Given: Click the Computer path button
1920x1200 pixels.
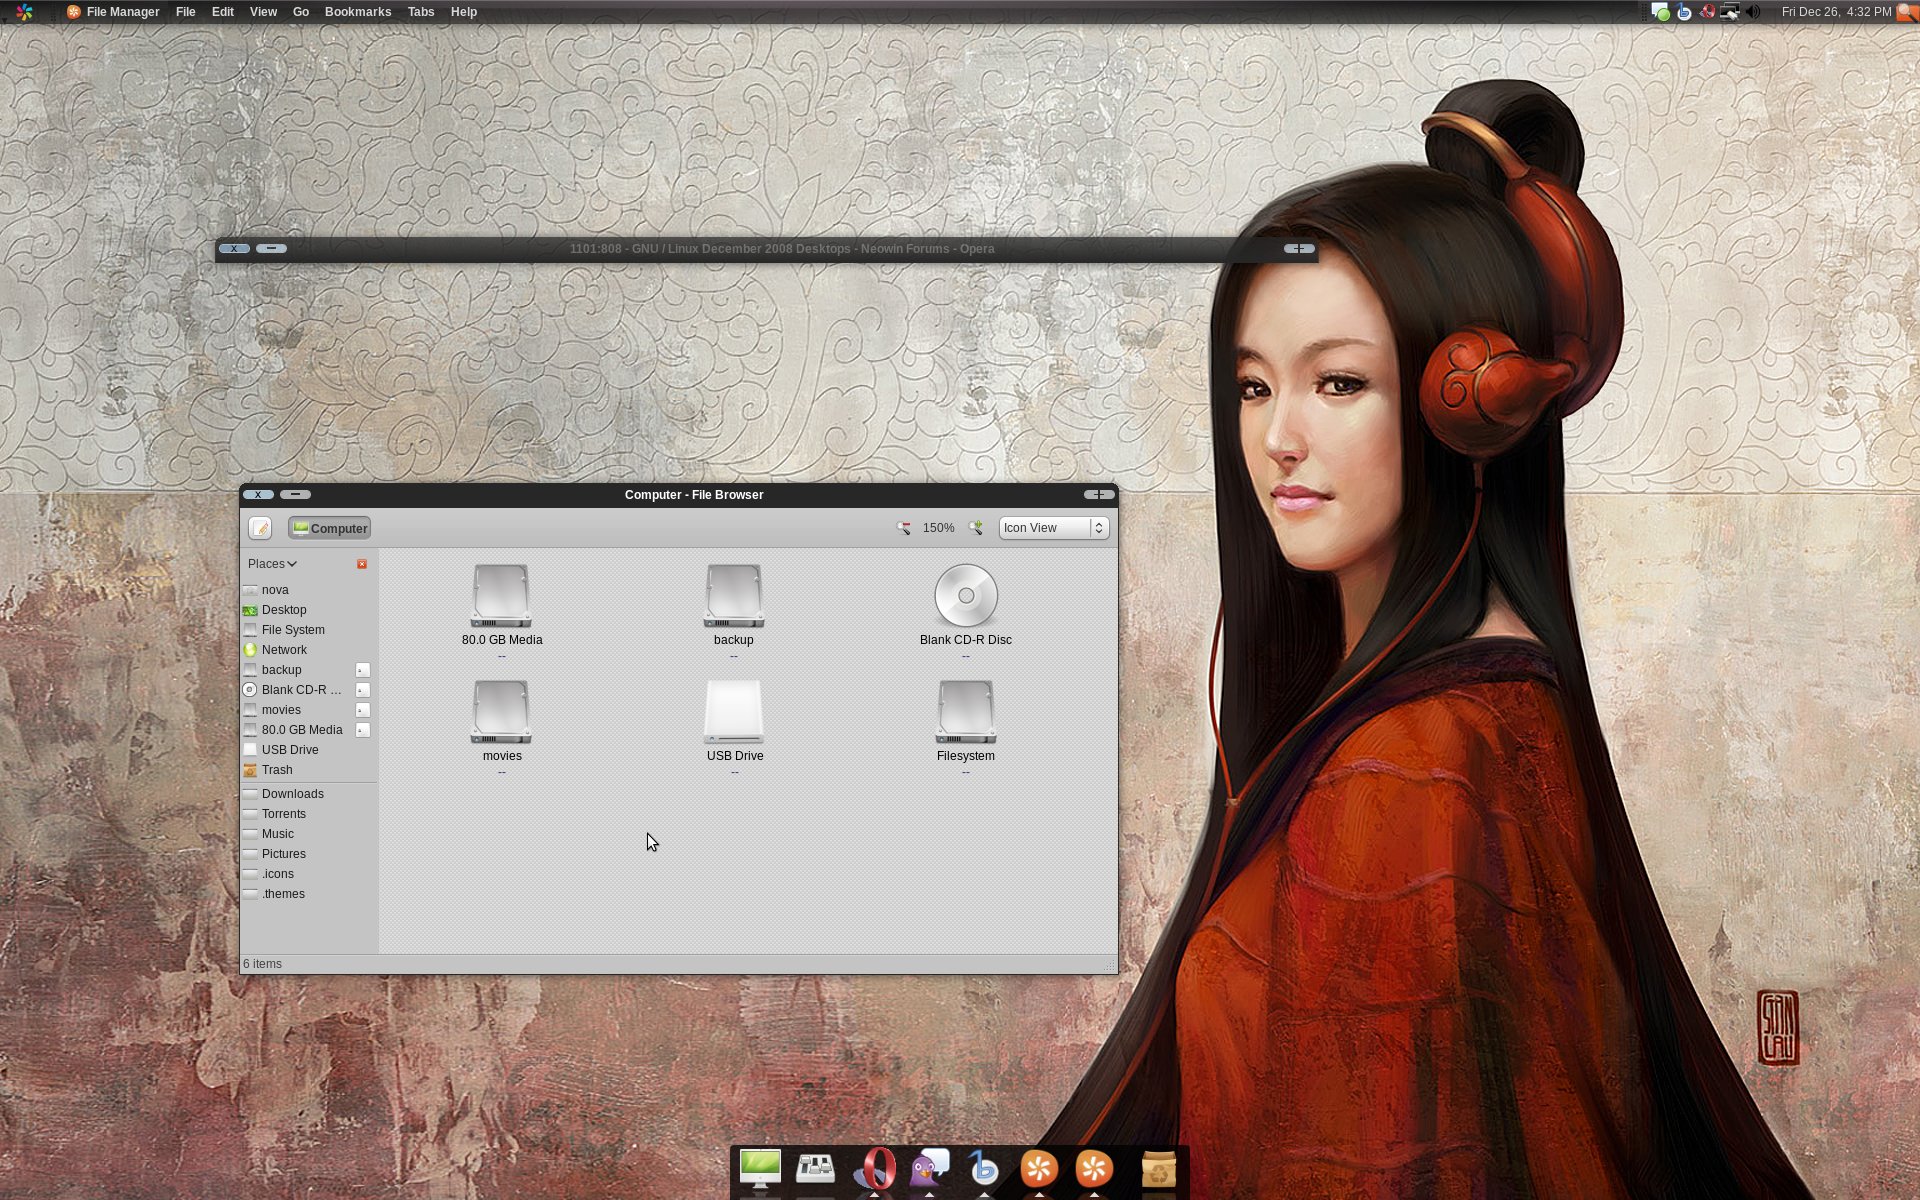Looking at the screenshot, I should [330, 528].
